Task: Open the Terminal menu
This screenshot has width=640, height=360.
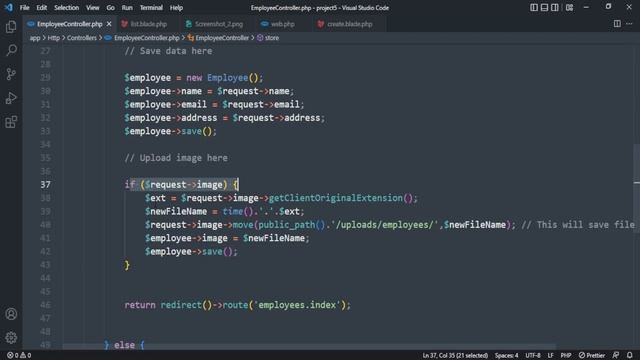Action: [151, 7]
